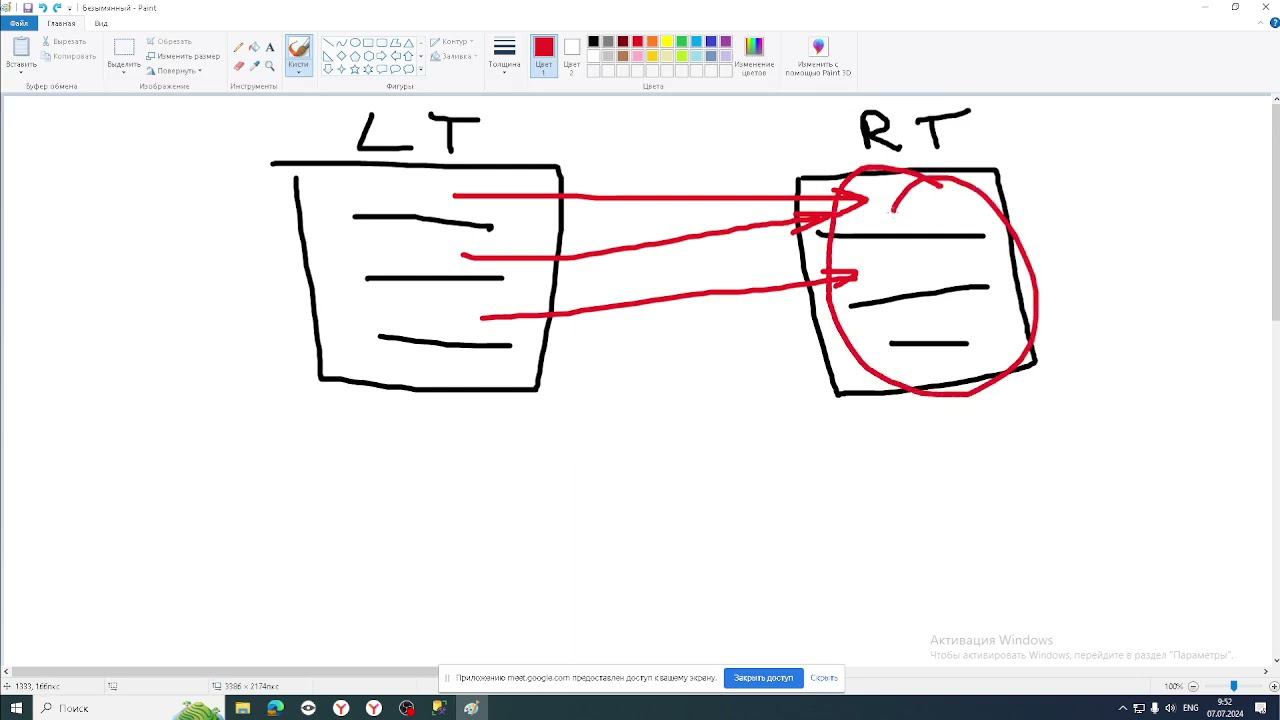Adjust the zoom slider handle
Viewport: 1280px width, 720px height.
tap(1233, 686)
